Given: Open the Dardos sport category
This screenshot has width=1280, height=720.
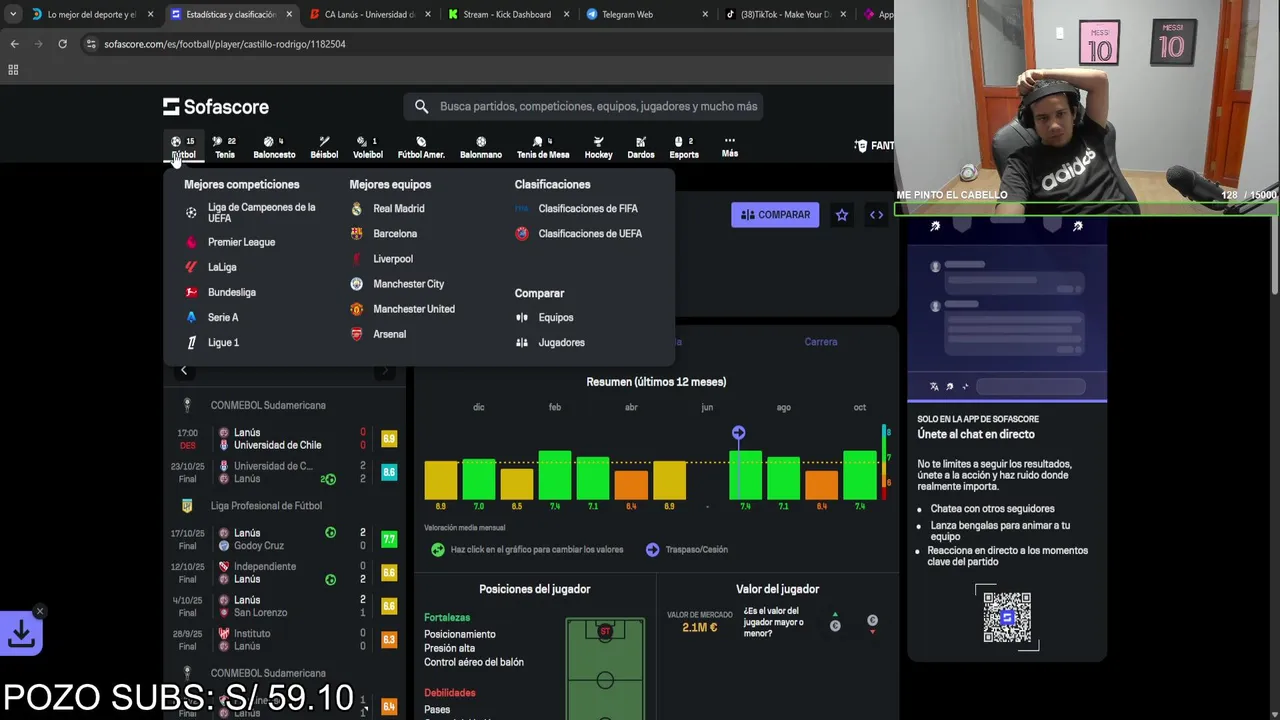Looking at the screenshot, I should (x=641, y=147).
